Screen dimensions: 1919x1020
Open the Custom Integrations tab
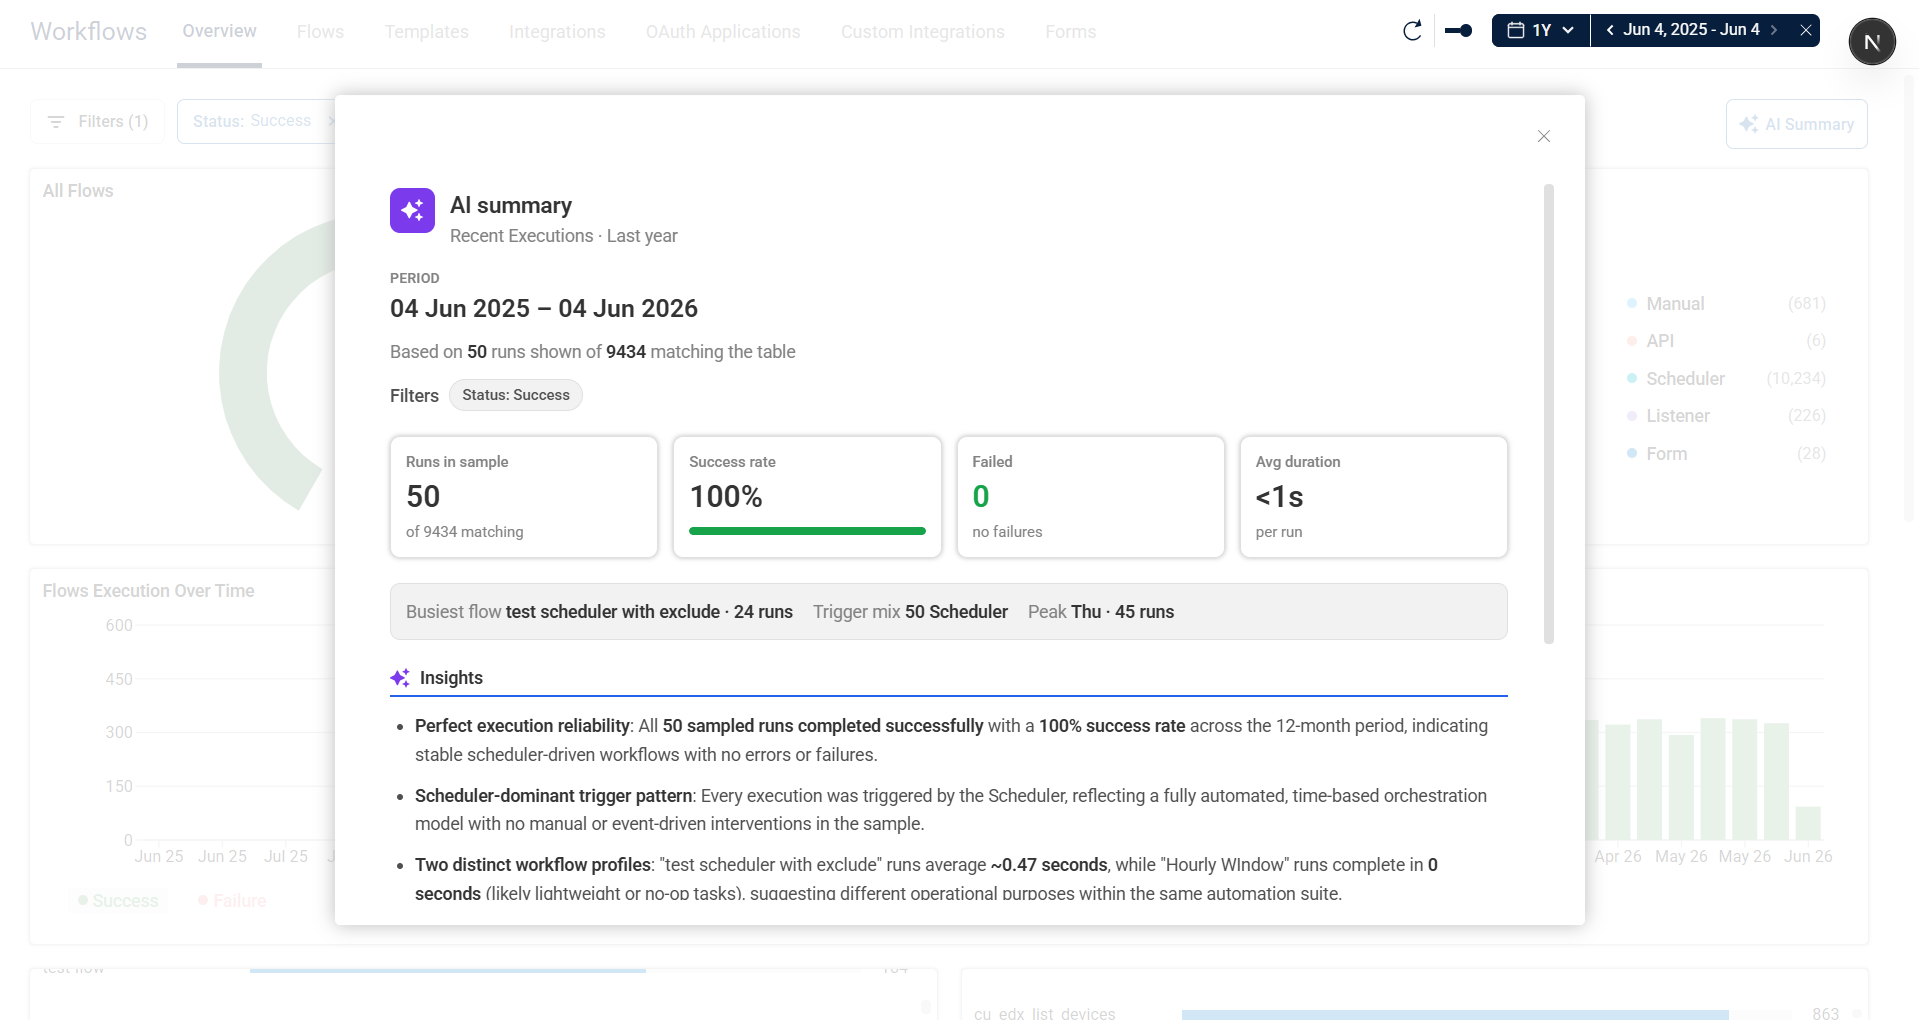tap(923, 32)
